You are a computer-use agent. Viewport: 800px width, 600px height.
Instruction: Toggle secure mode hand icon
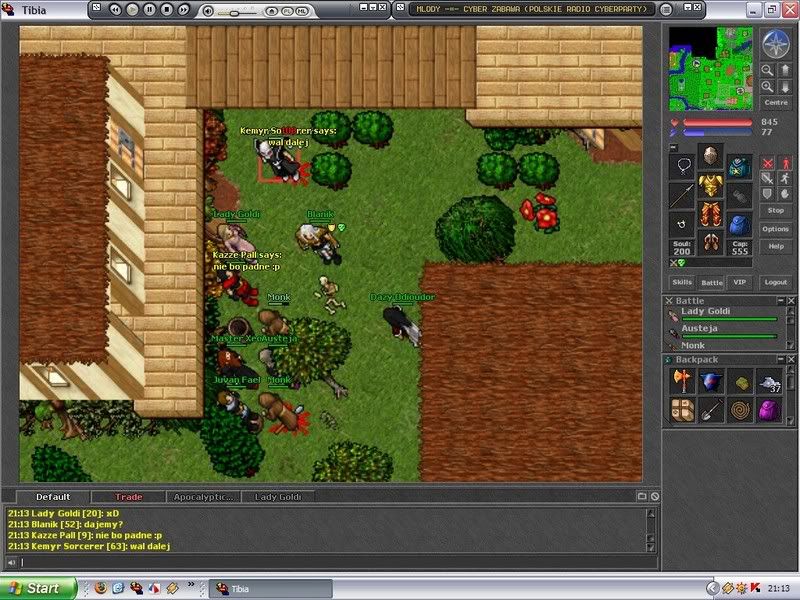tap(785, 193)
